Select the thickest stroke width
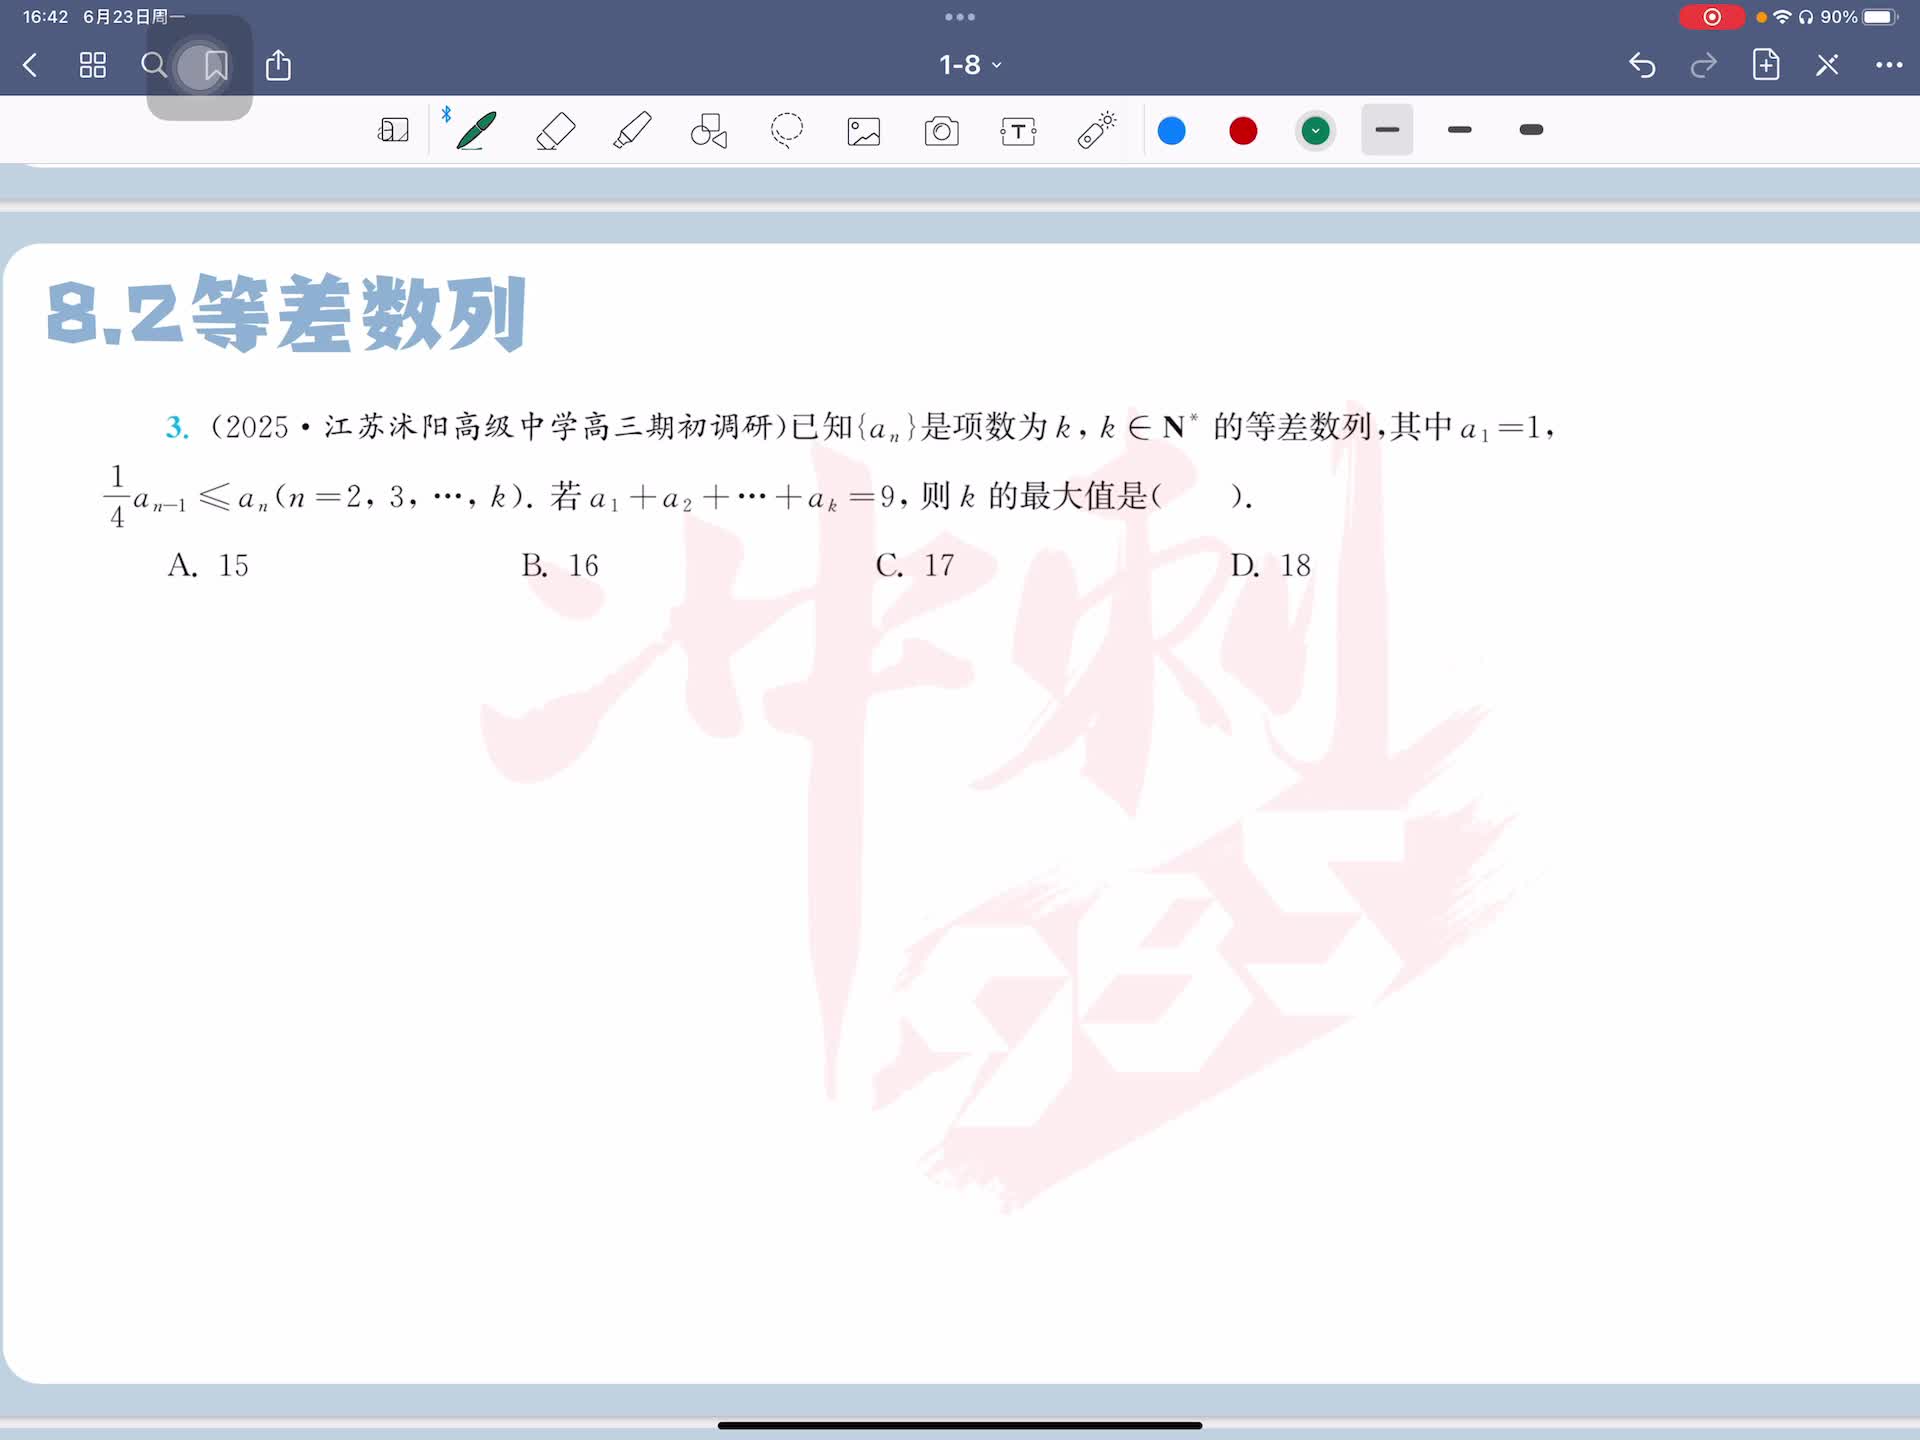Viewport: 1920px width, 1440px height. click(1531, 130)
